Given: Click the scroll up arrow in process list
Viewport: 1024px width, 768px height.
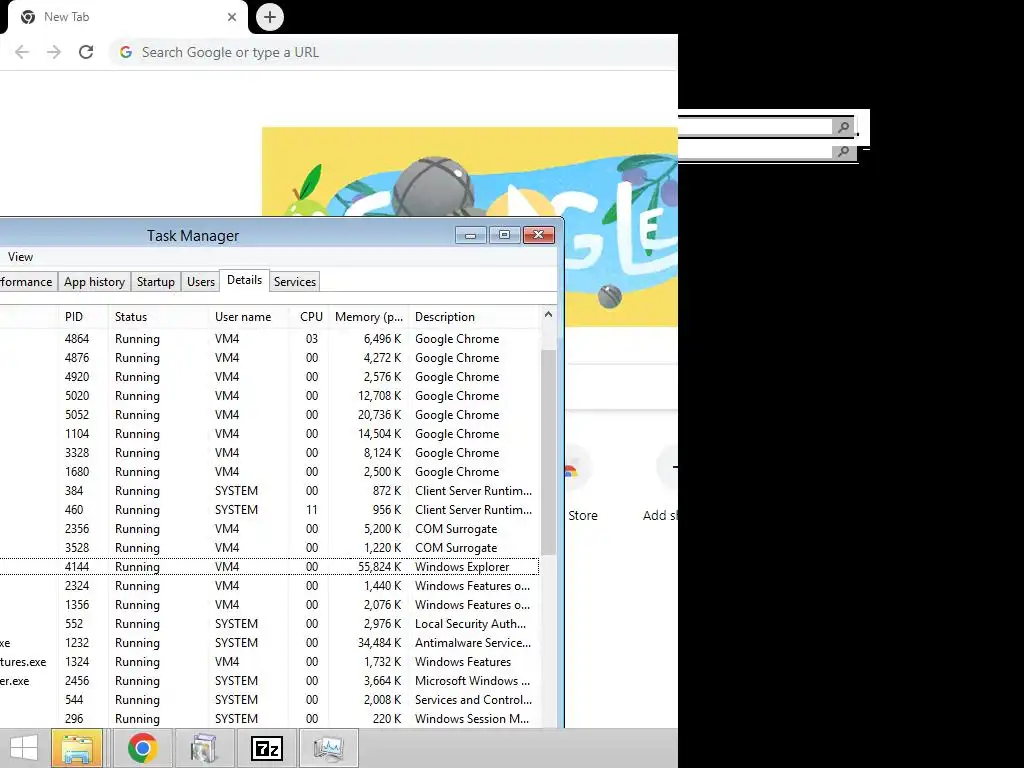Looking at the screenshot, I should point(549,315).
